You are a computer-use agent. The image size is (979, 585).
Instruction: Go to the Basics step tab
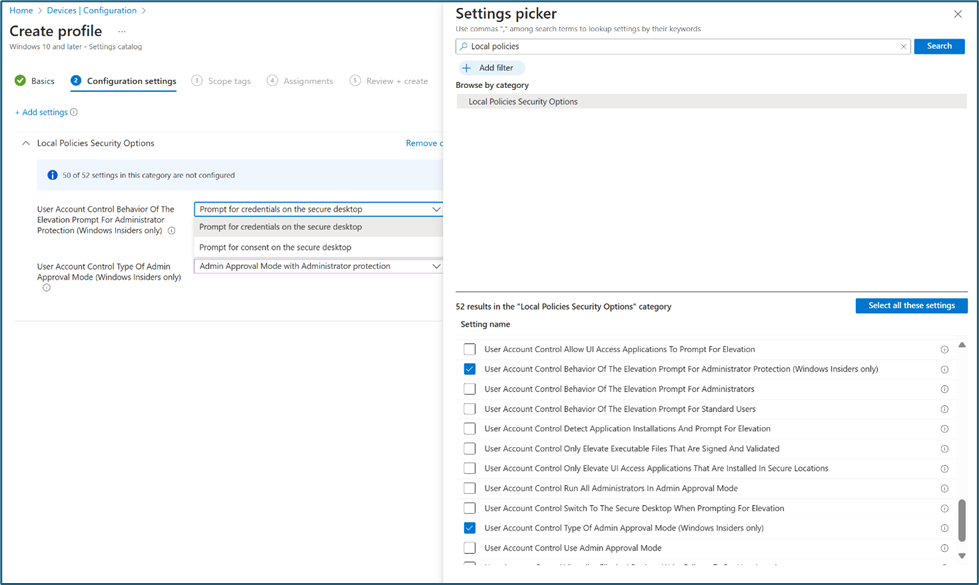pyautogui.click(x=35, y=81)
